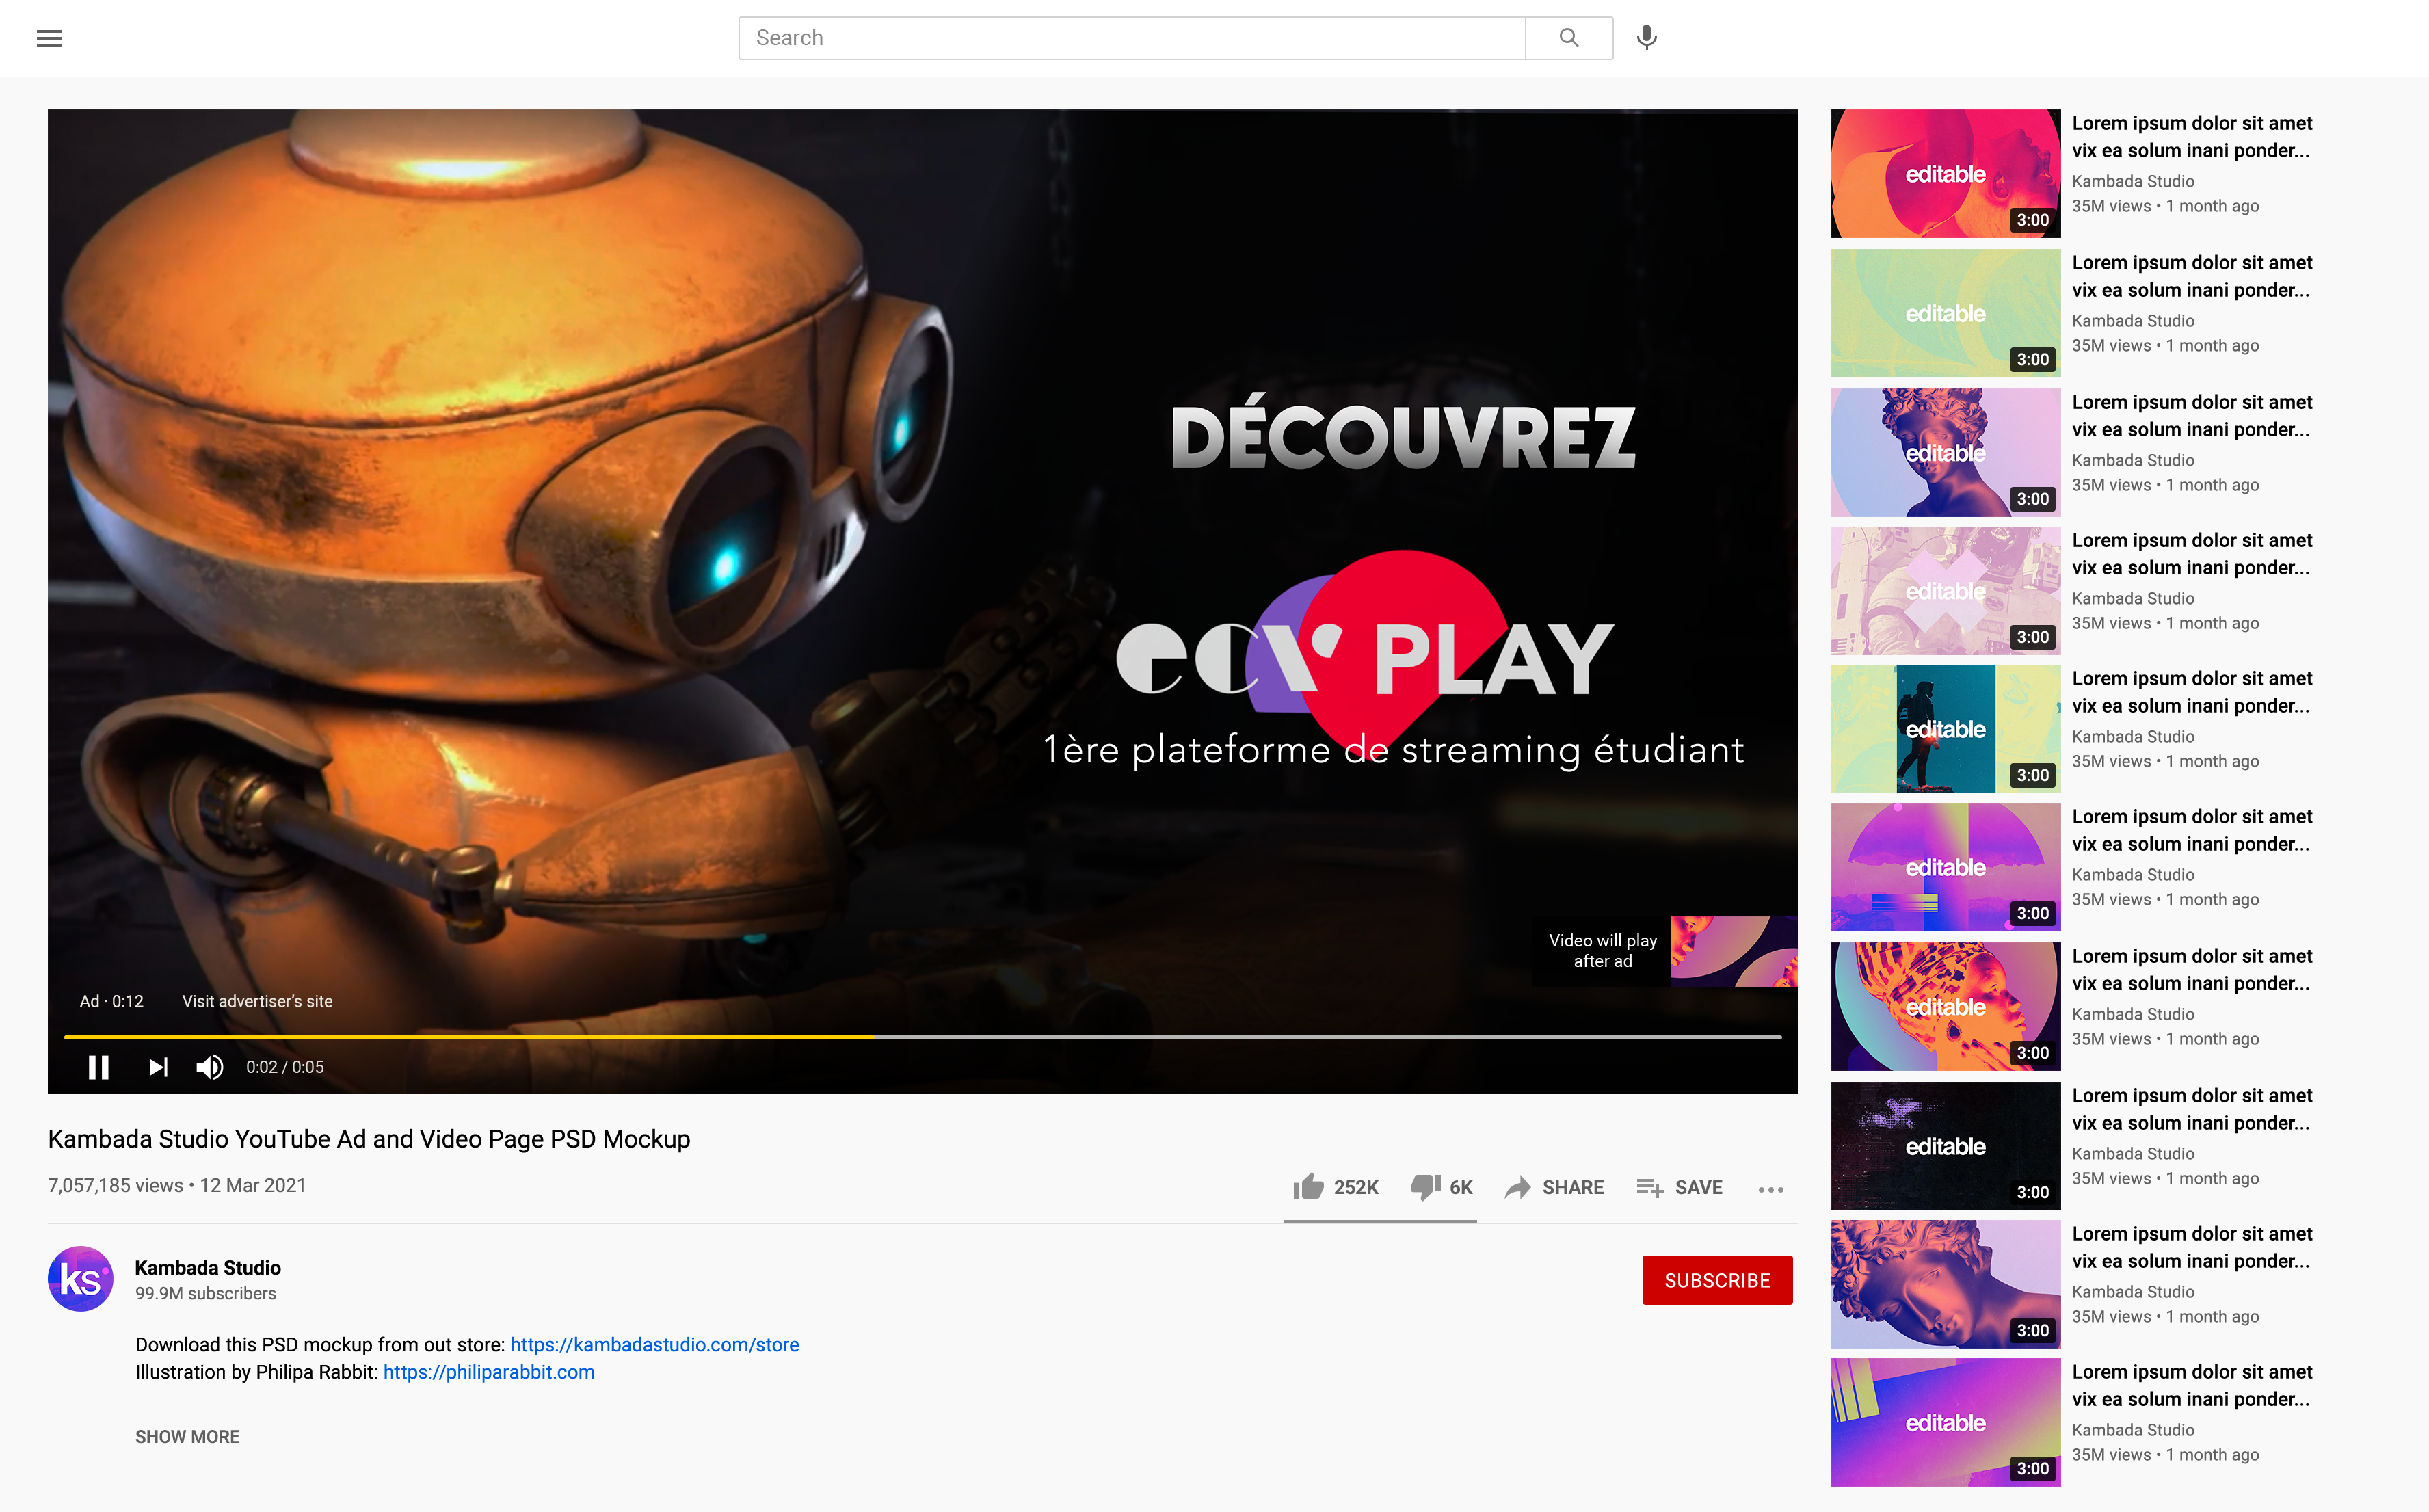
Task: Mute the video volume speaker
Action: pyautogui.click(x=209, y=1067)
